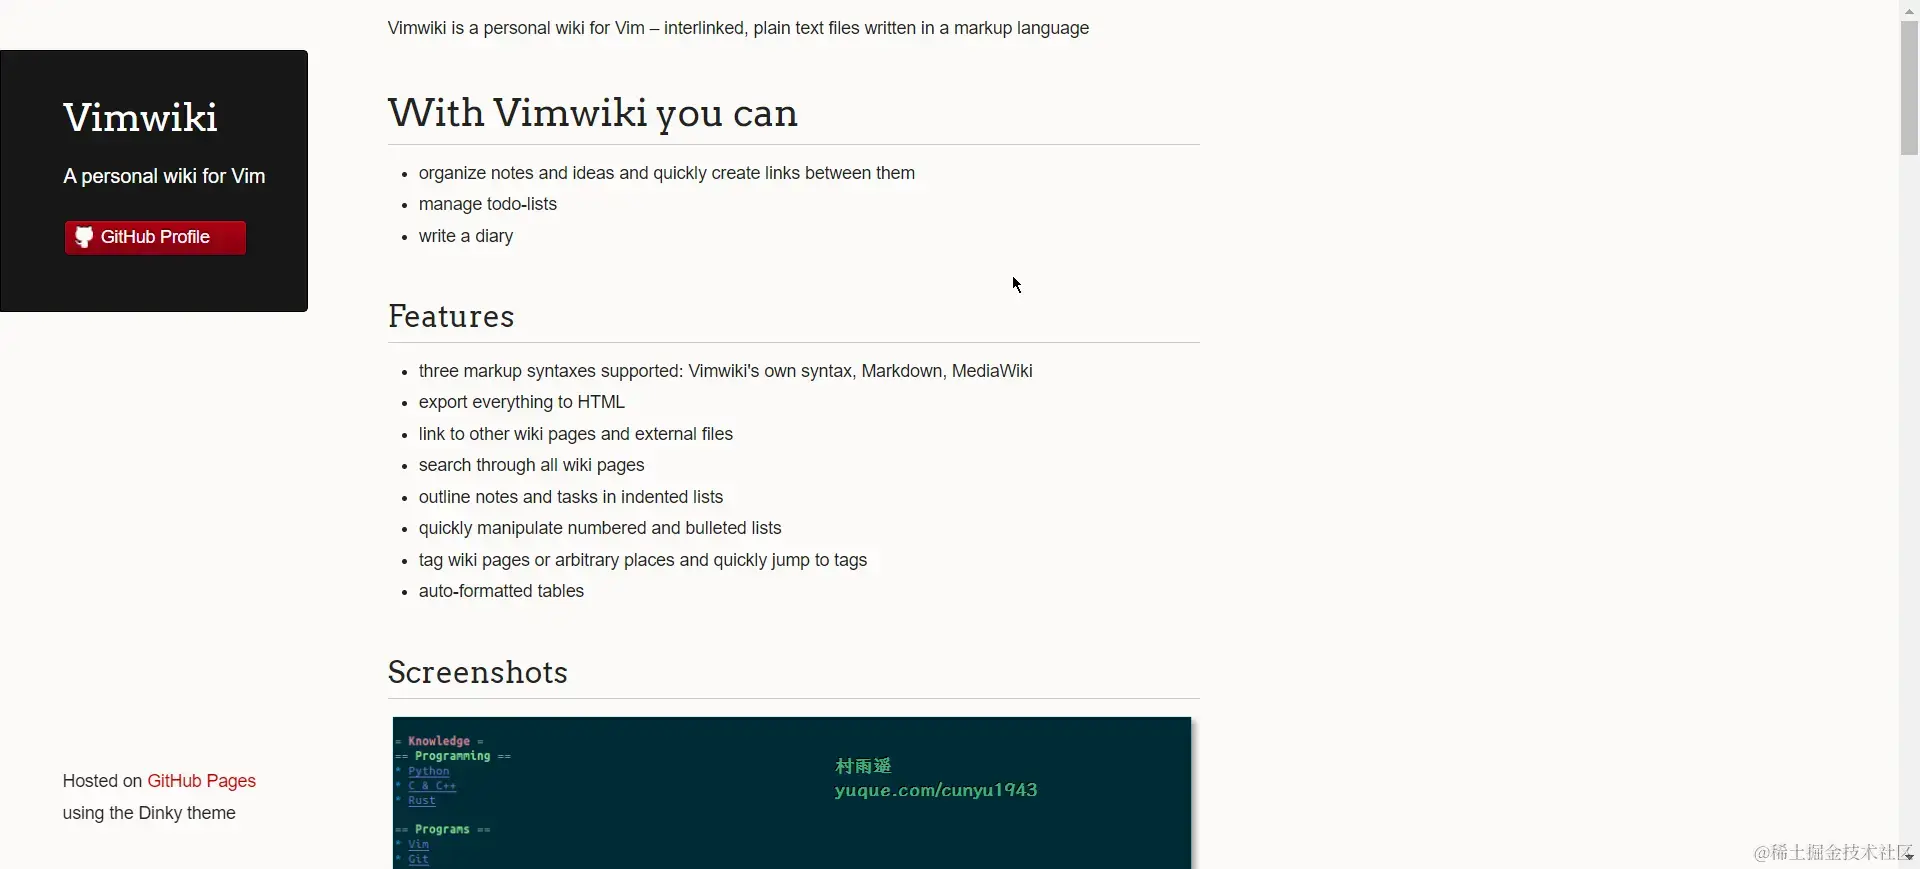Click the Rust link in the screenshot
The width and height of the screenshot is (1920, 869).
421,800
